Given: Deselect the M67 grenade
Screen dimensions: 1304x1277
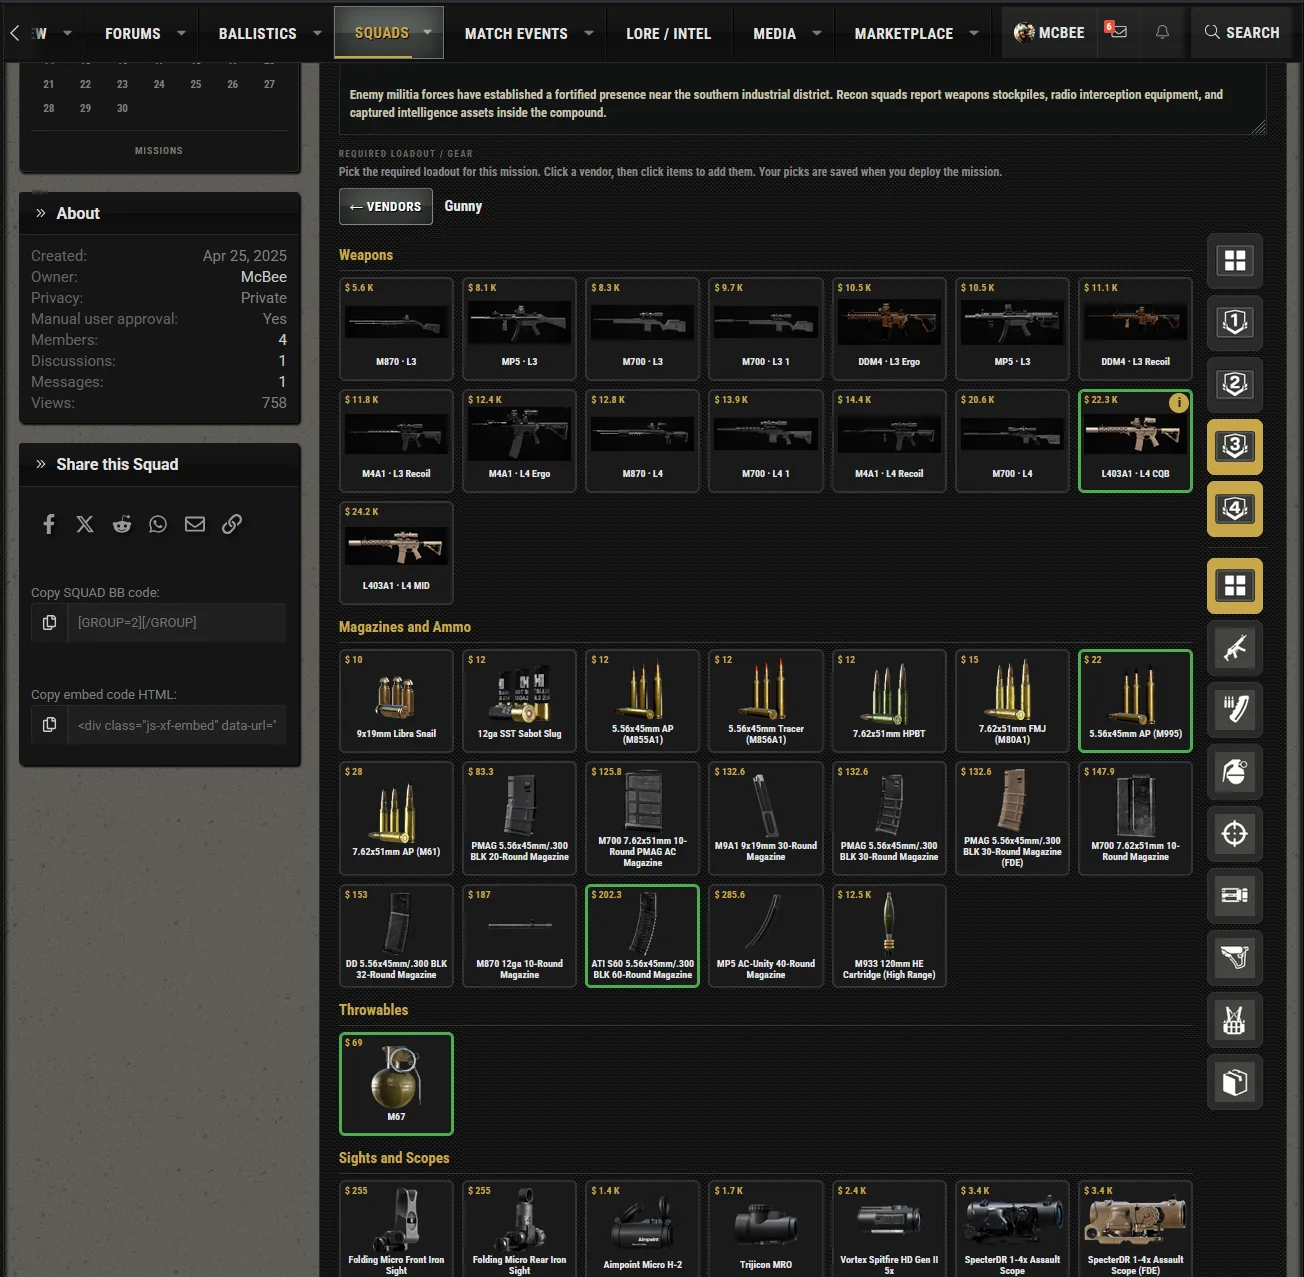Looking at the screenshot, I should 396,1084.
